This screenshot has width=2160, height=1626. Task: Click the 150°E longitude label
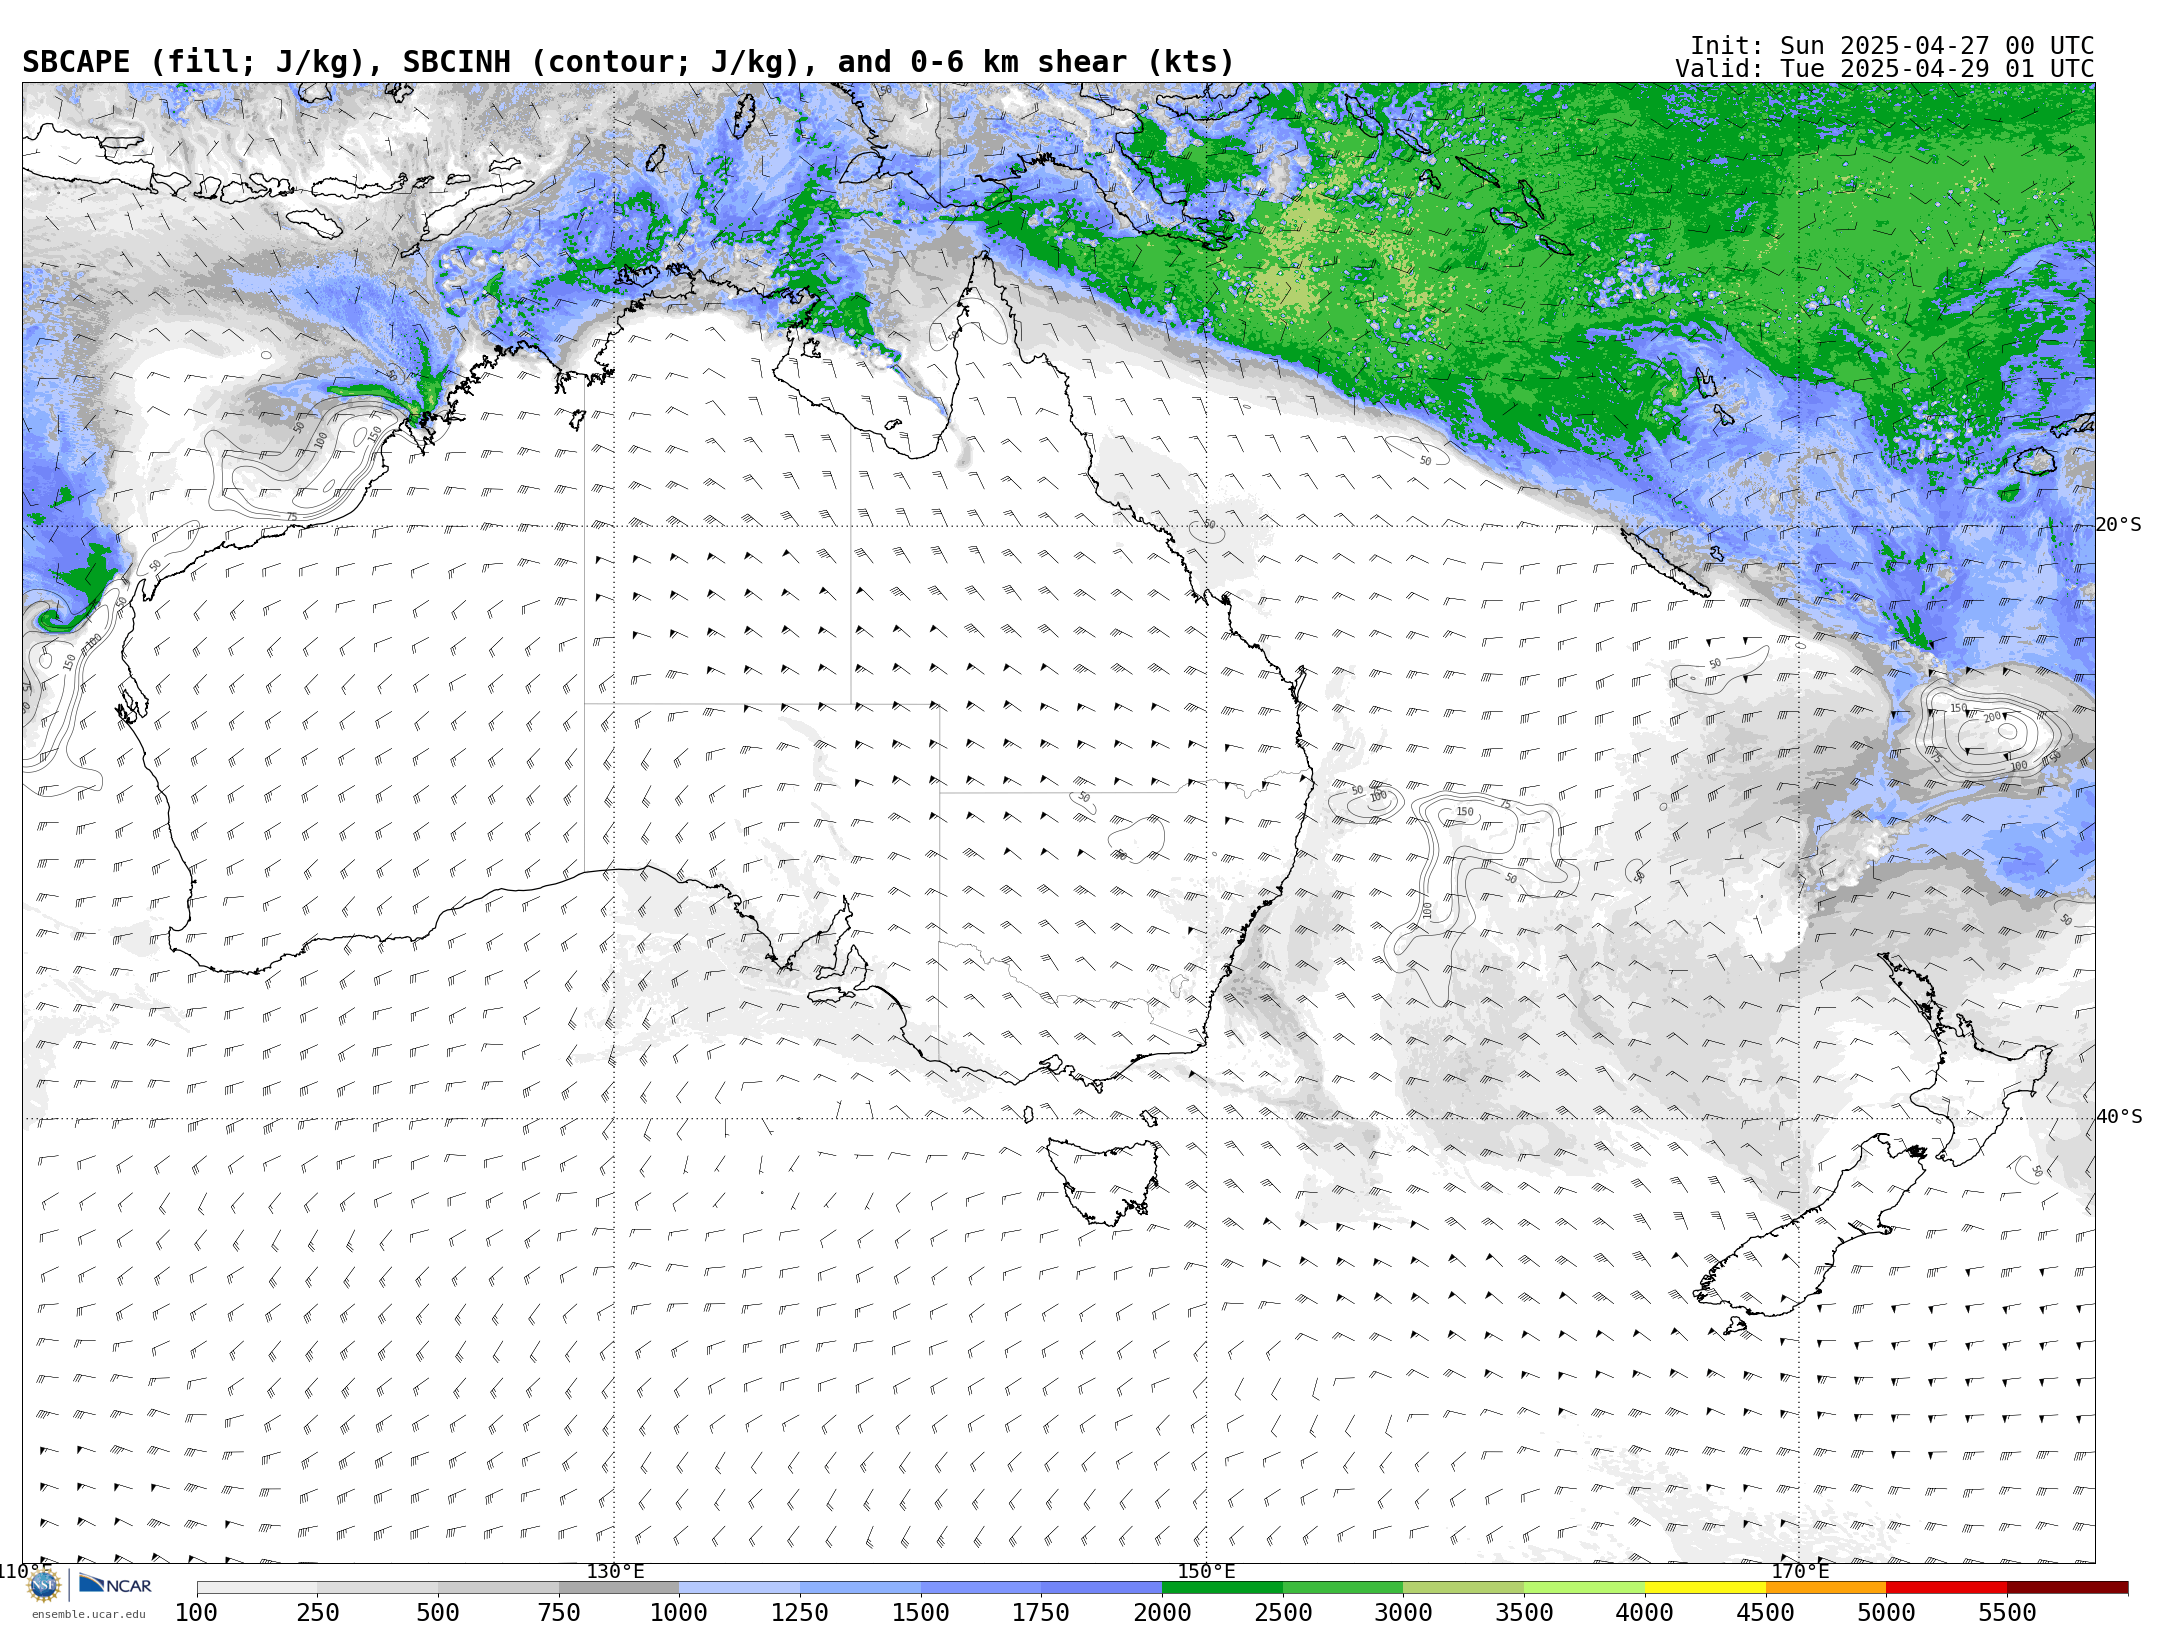[1206, 1571]
